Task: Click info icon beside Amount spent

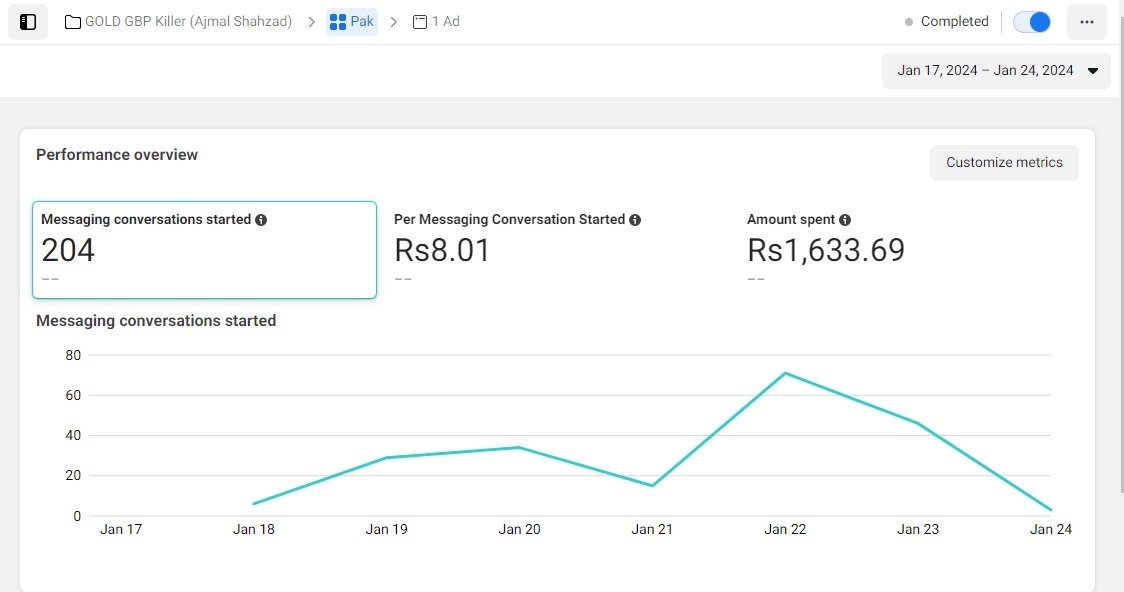Action: click(845, 220)
